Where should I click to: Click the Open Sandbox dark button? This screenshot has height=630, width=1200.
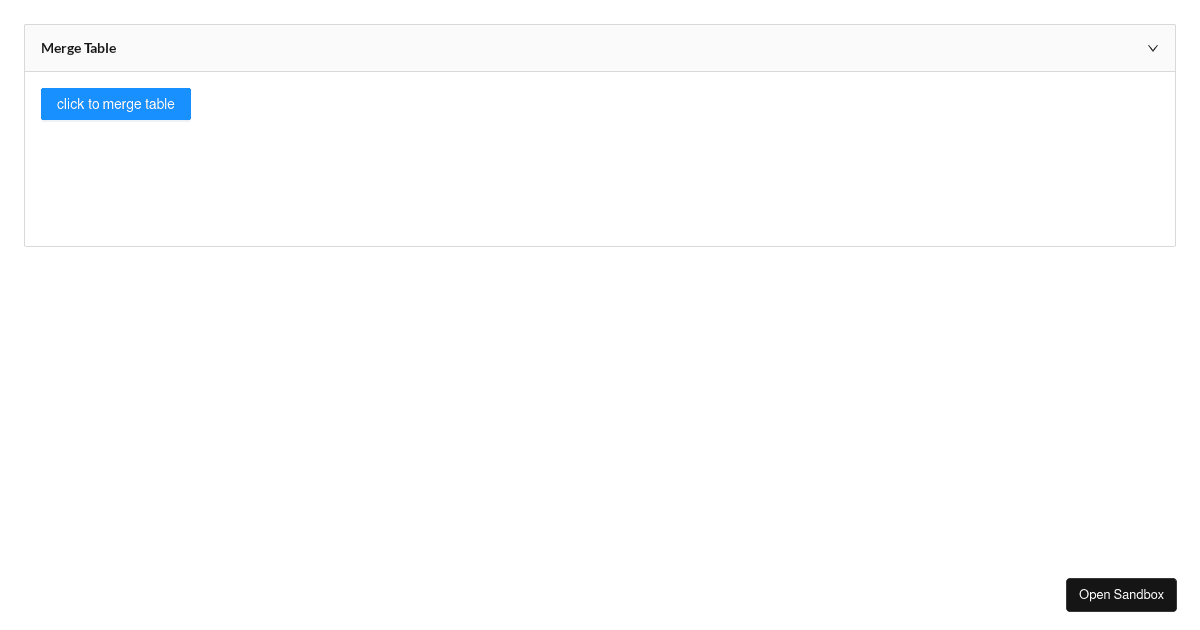[1121, 595]
